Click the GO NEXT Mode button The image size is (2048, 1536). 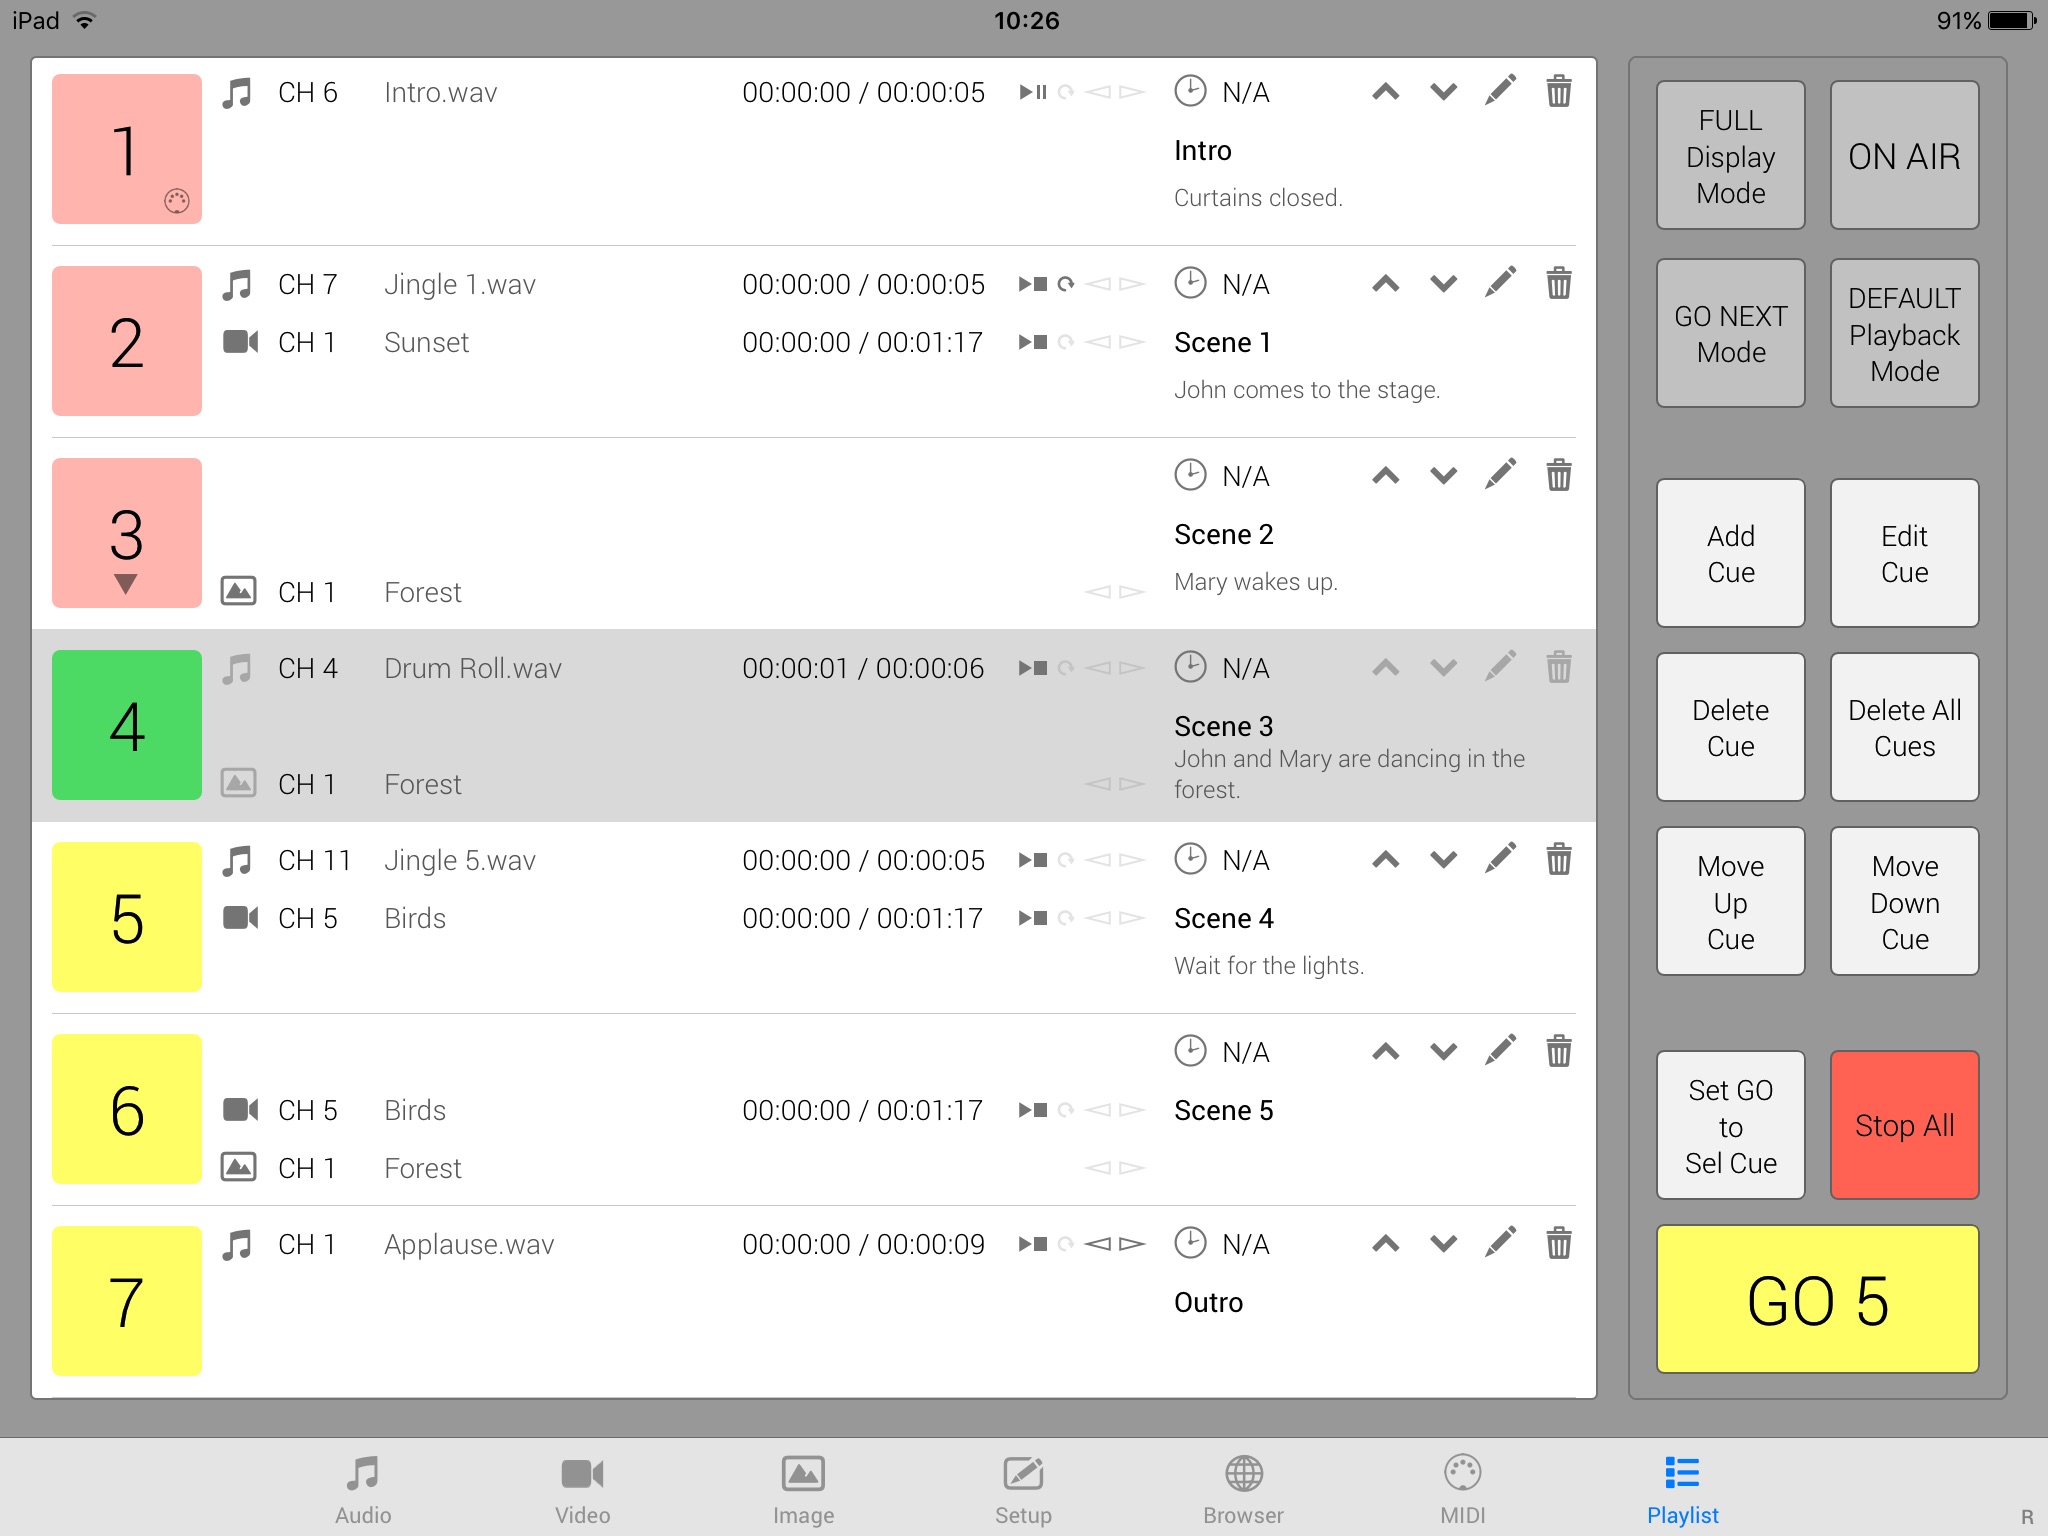pos(1730,334)
